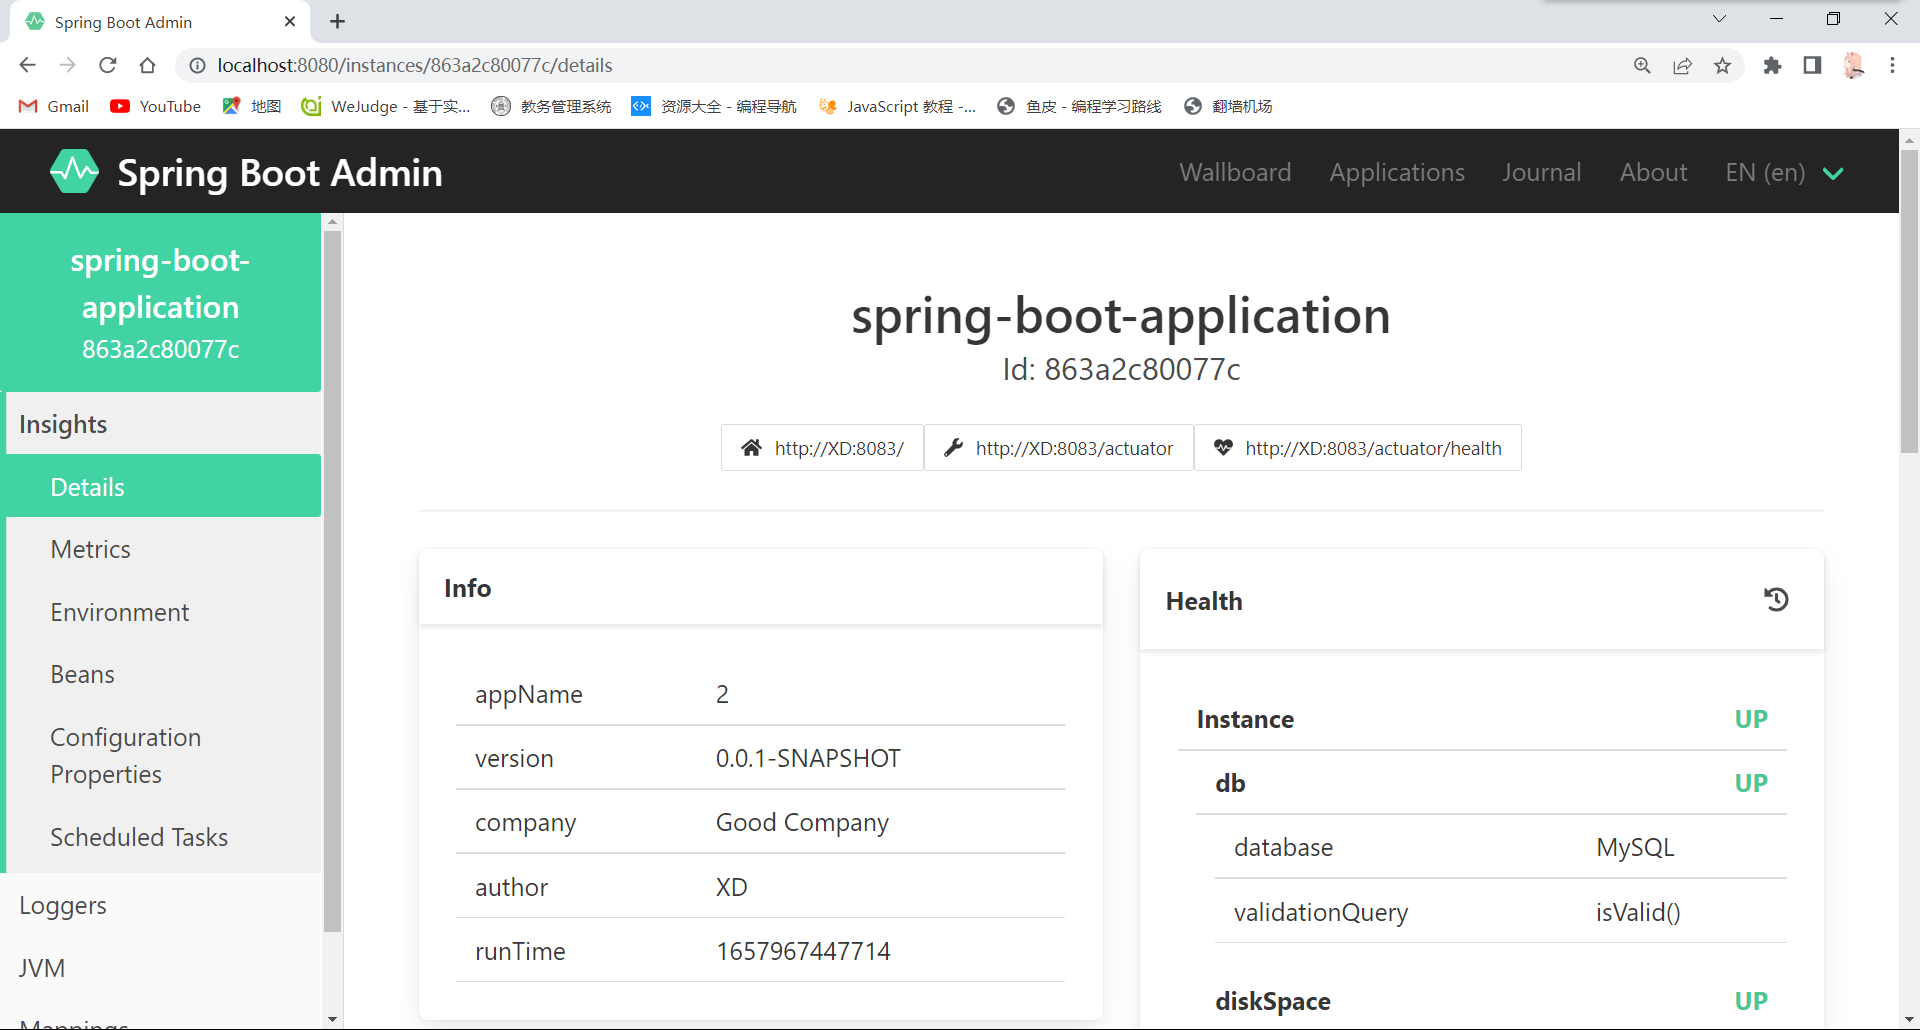Collapse the Insights sidebar section

(x=163, y=424)
